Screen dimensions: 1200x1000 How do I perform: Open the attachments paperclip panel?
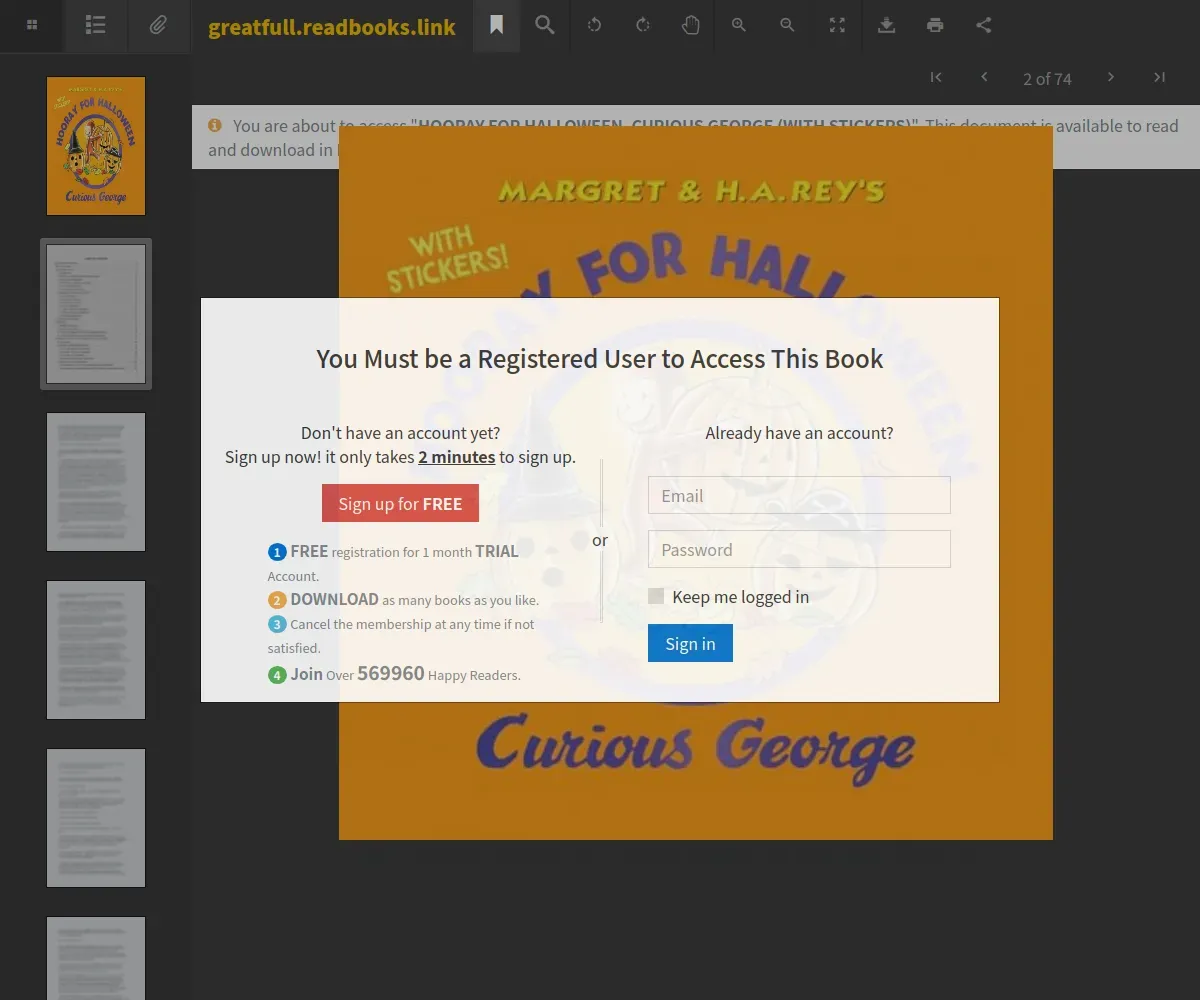click(158, 25)
